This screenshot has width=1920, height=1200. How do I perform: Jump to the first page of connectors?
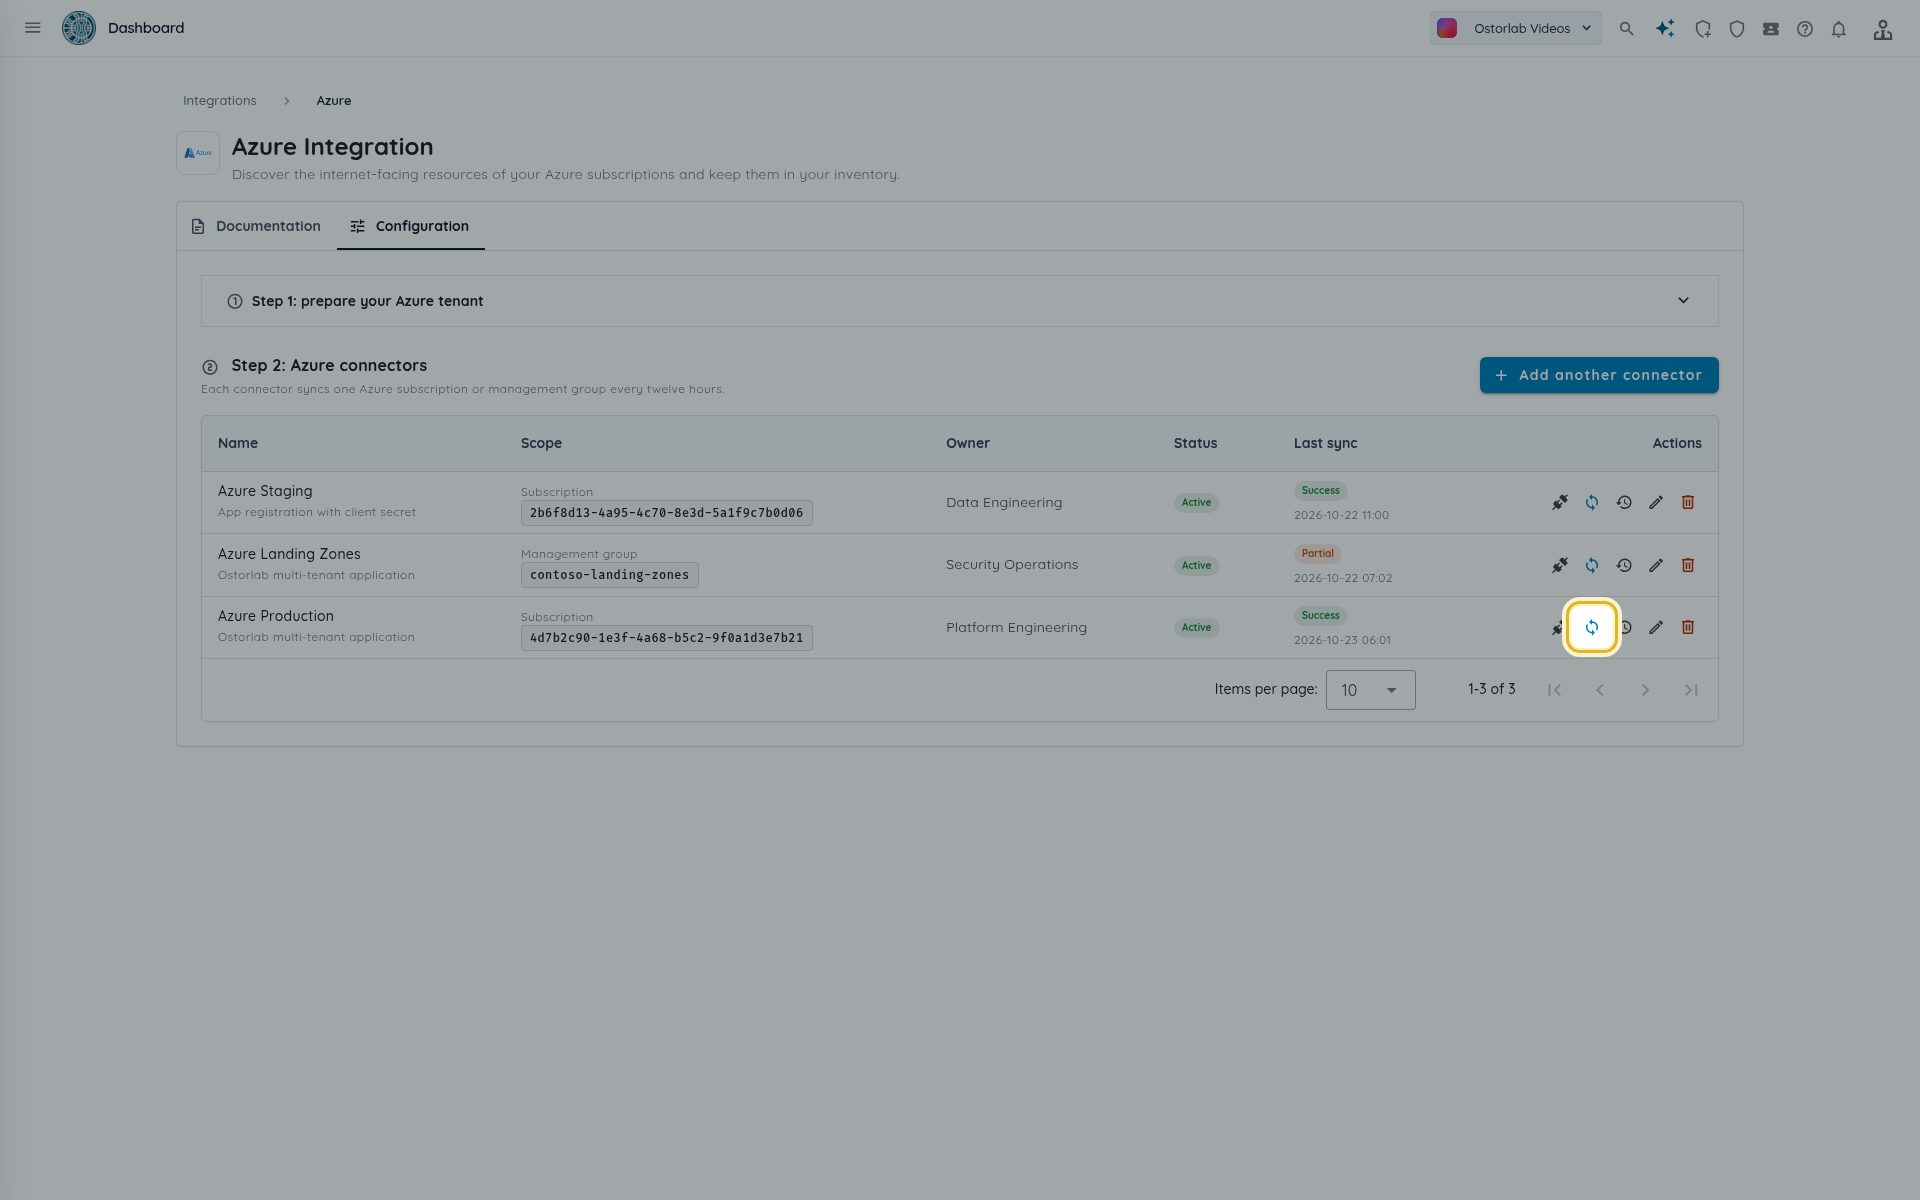point(1554,690)
